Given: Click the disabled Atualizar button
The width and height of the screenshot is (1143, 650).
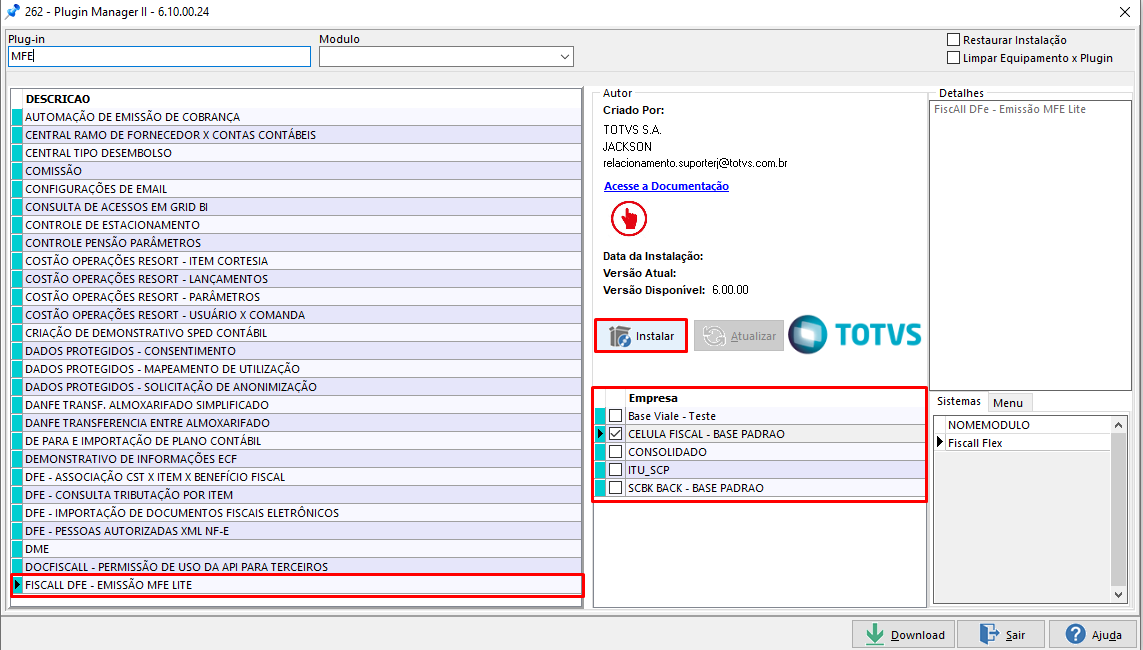Looking at the screenshot, I should pyautogui.click(x=739, y=336).
